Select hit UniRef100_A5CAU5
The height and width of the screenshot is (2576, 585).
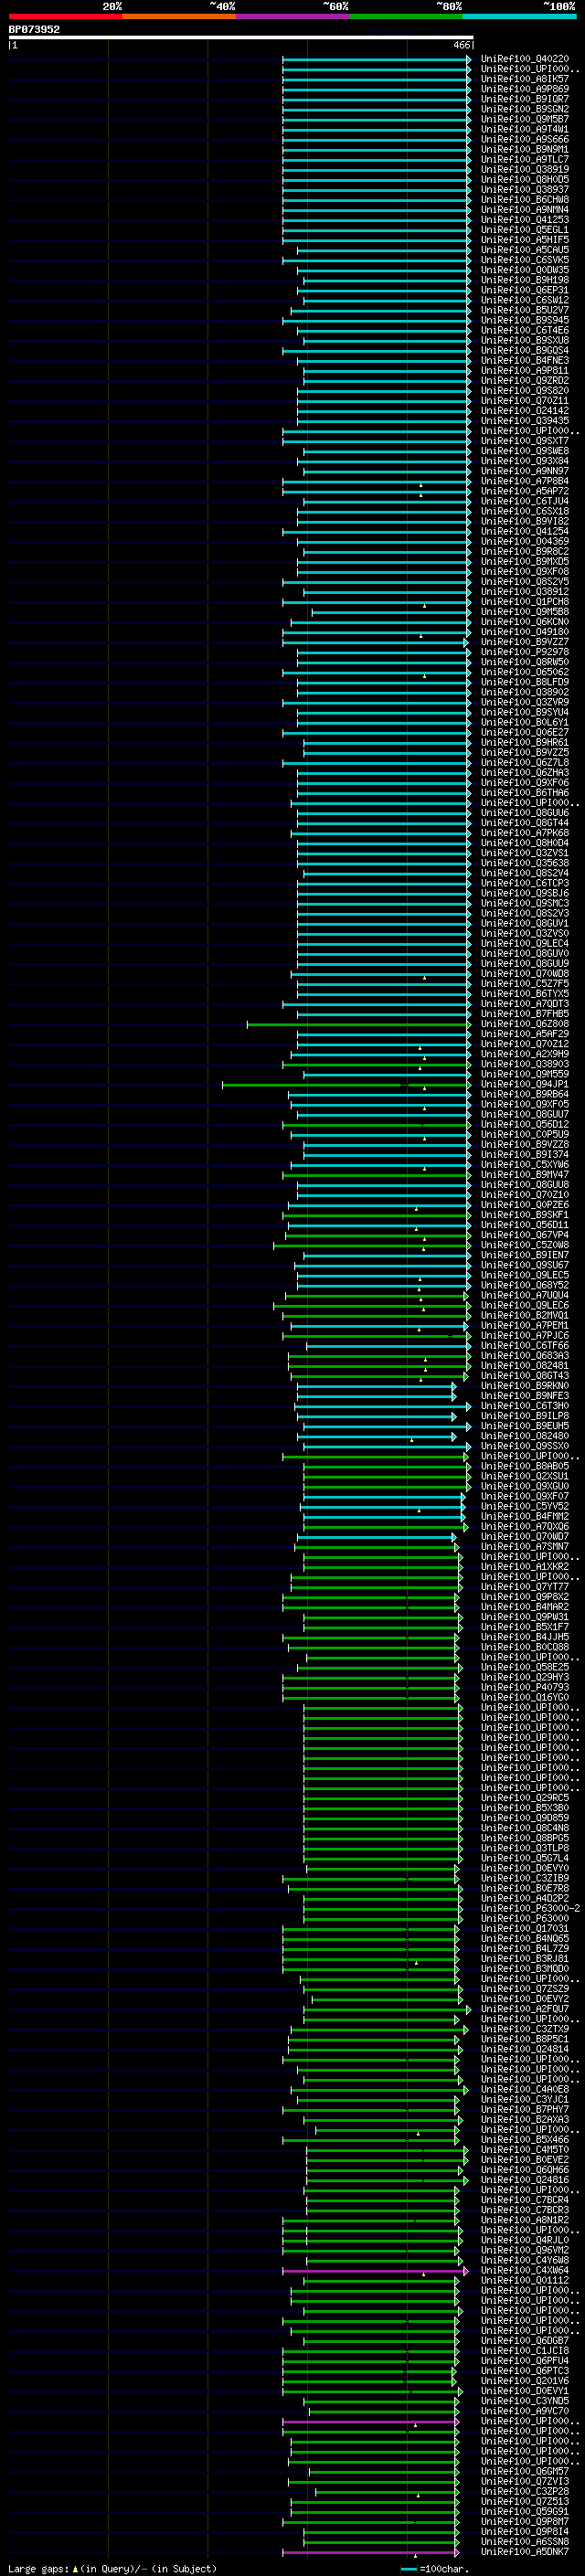(525, 250)
